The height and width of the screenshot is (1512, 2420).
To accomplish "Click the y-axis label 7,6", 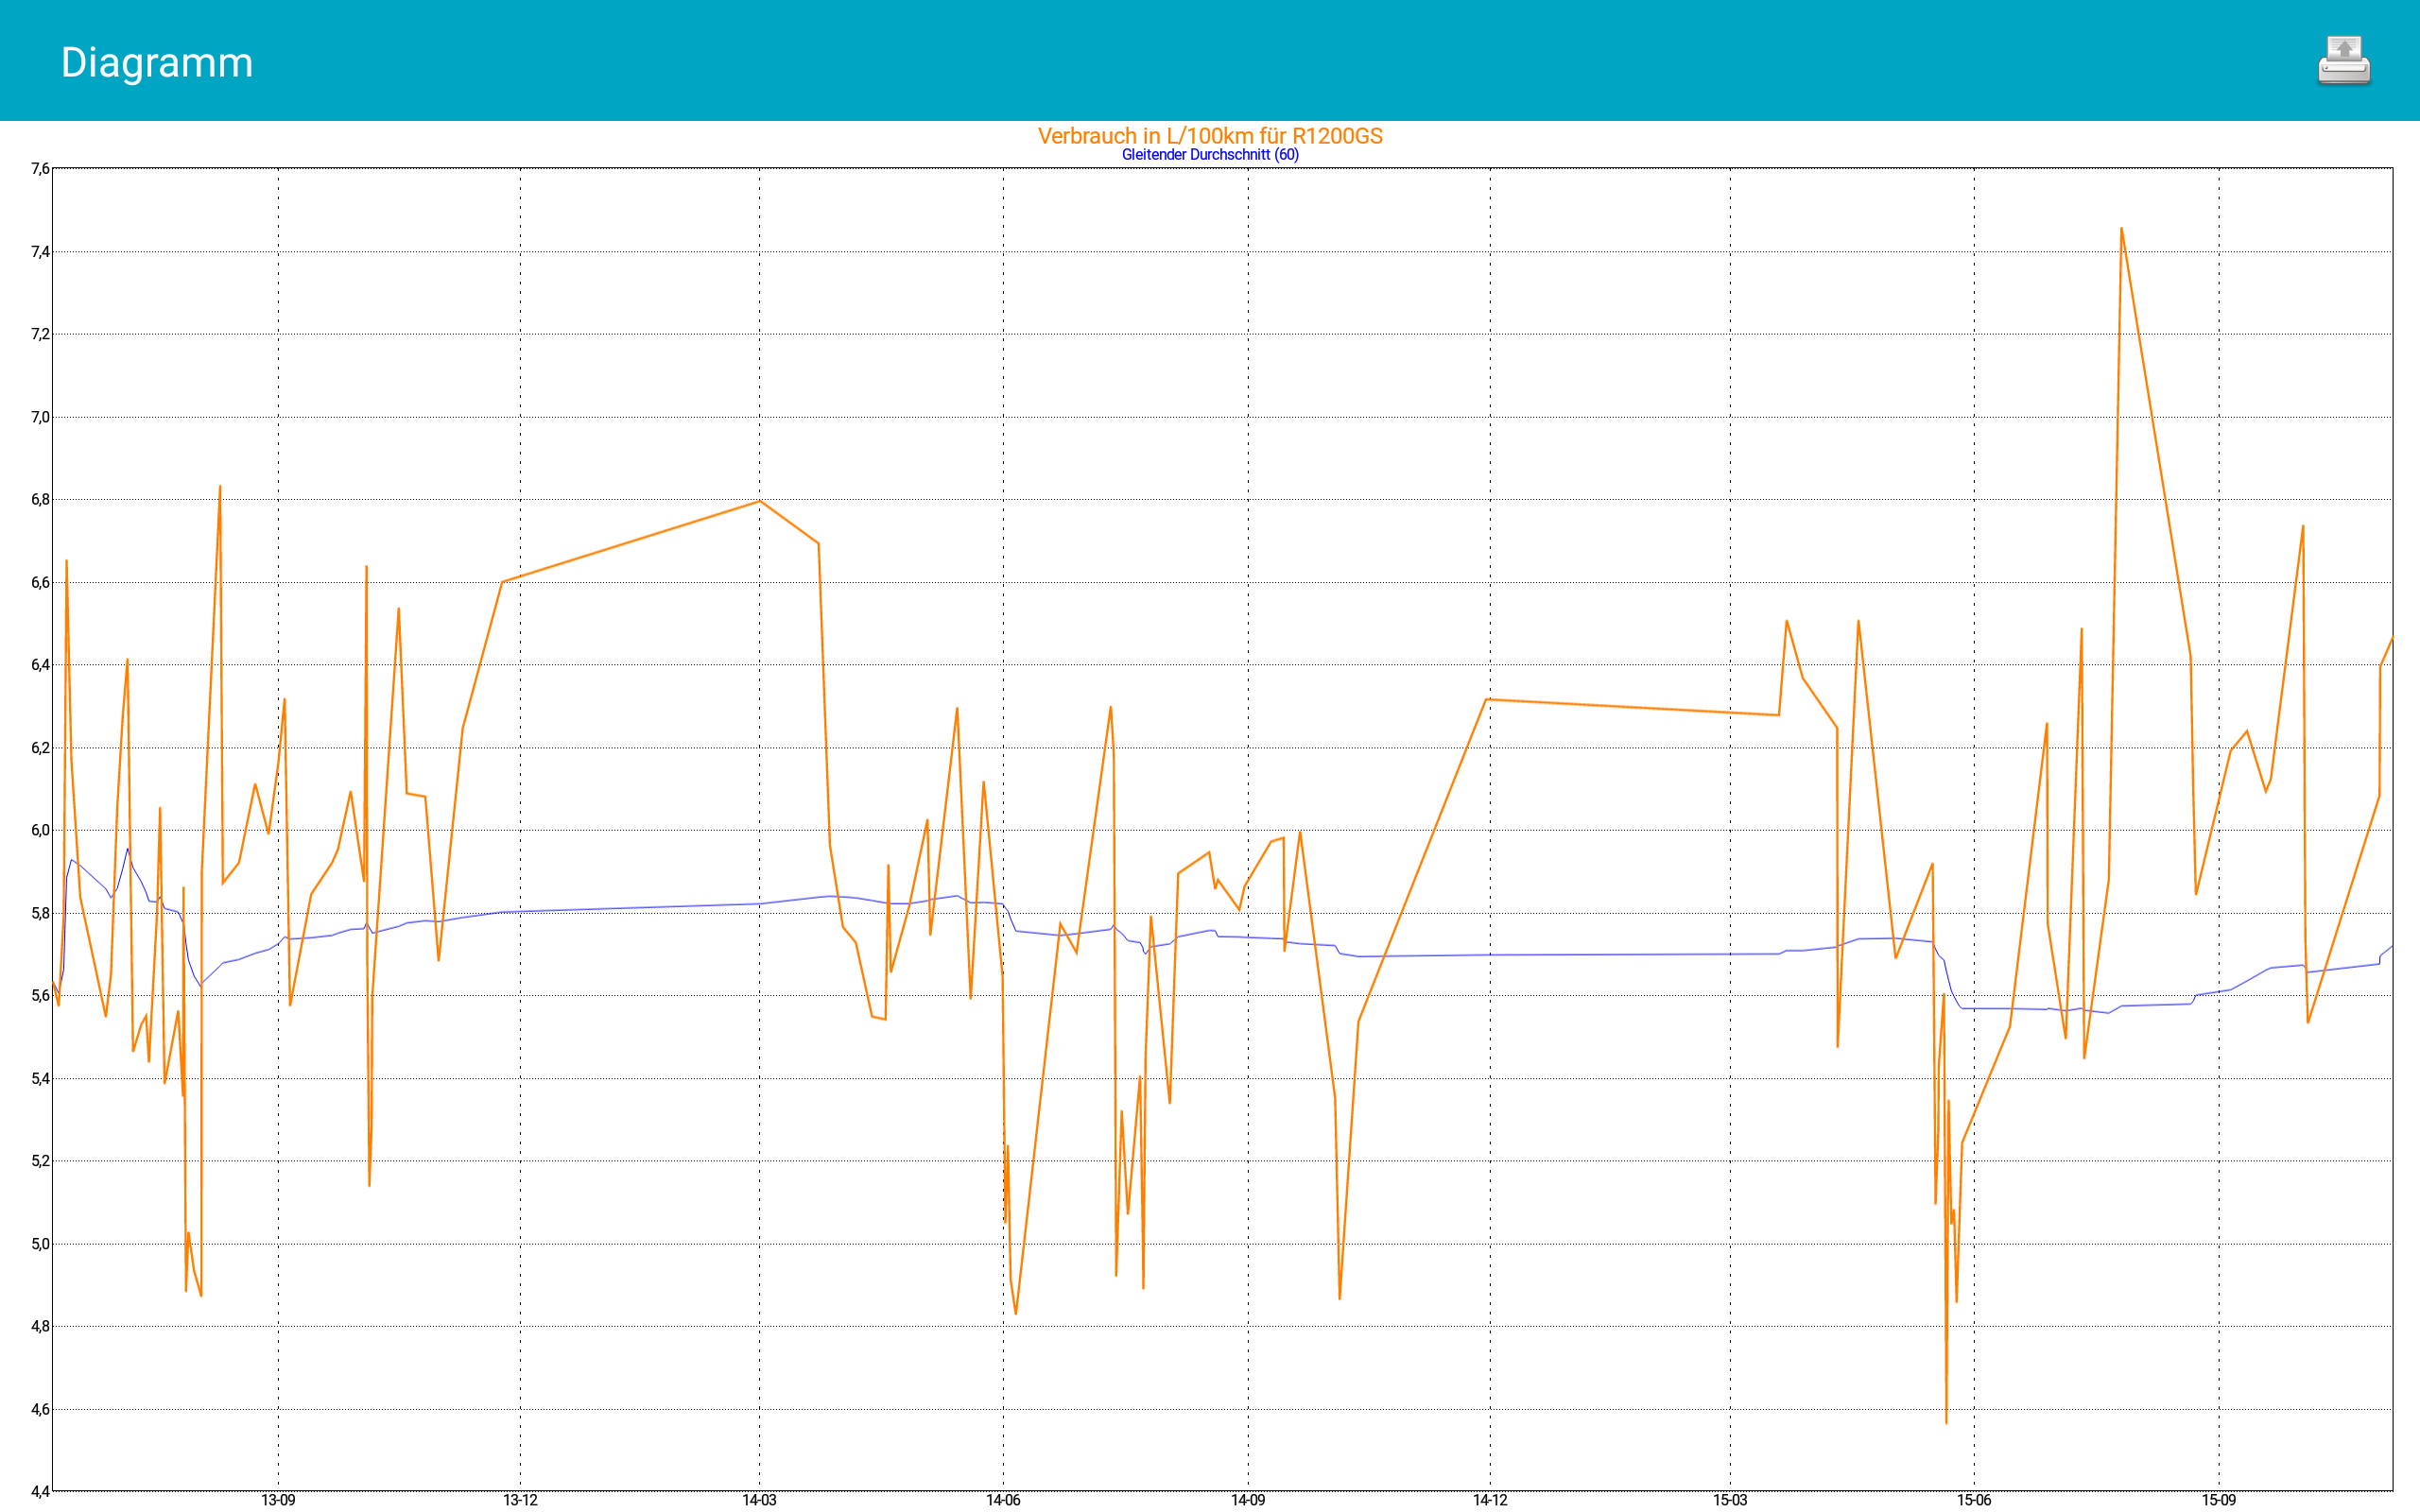I will click(40, 169).
